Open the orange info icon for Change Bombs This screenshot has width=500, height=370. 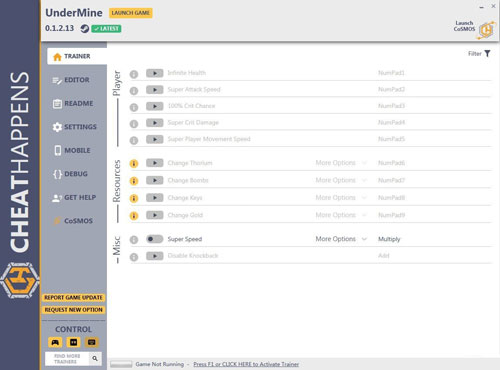point(134,181)
